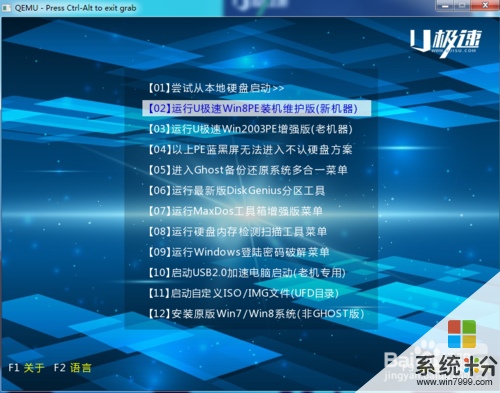Maximize the QEMU window

[x=463, y=5]
